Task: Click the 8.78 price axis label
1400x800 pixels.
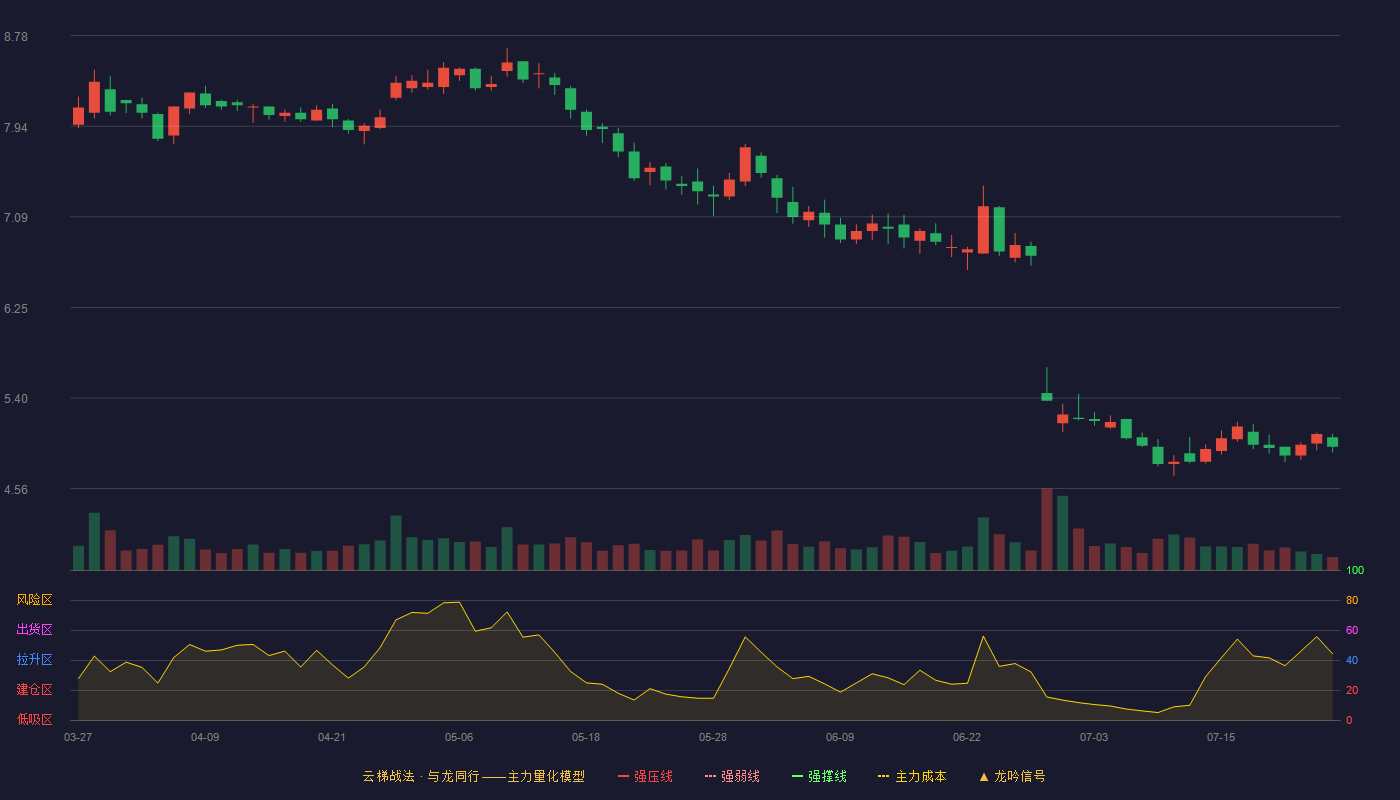Action: click(16, 37)
